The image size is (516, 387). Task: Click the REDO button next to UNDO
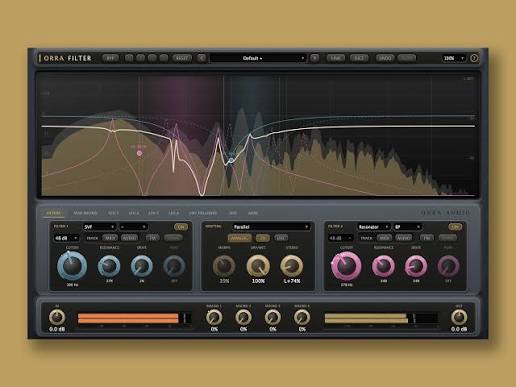point(407,58)
